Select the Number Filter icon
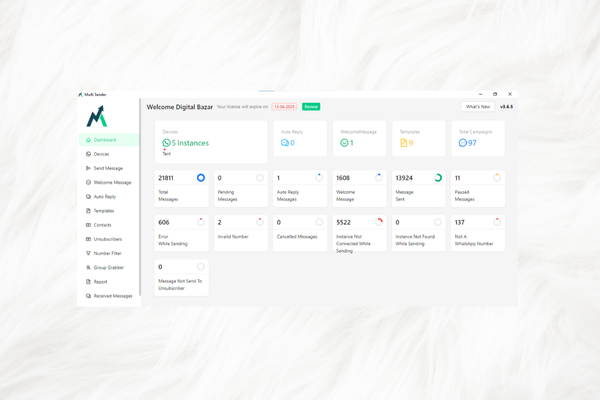Screen dimensions: 600x400 tap(88, 254)
